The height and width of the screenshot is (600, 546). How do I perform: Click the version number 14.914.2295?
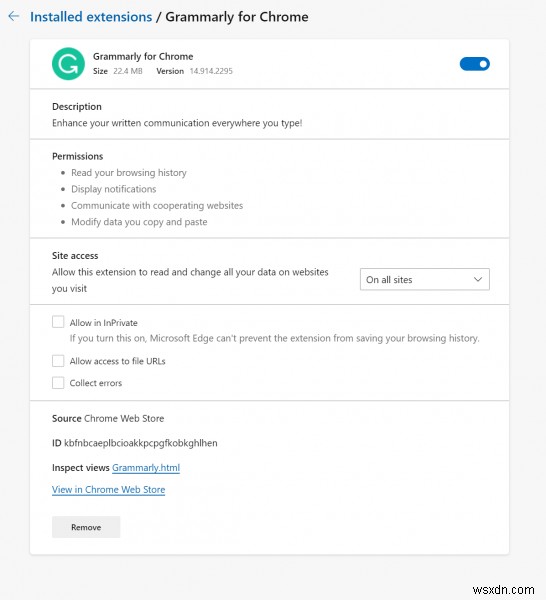coord(211,71)
